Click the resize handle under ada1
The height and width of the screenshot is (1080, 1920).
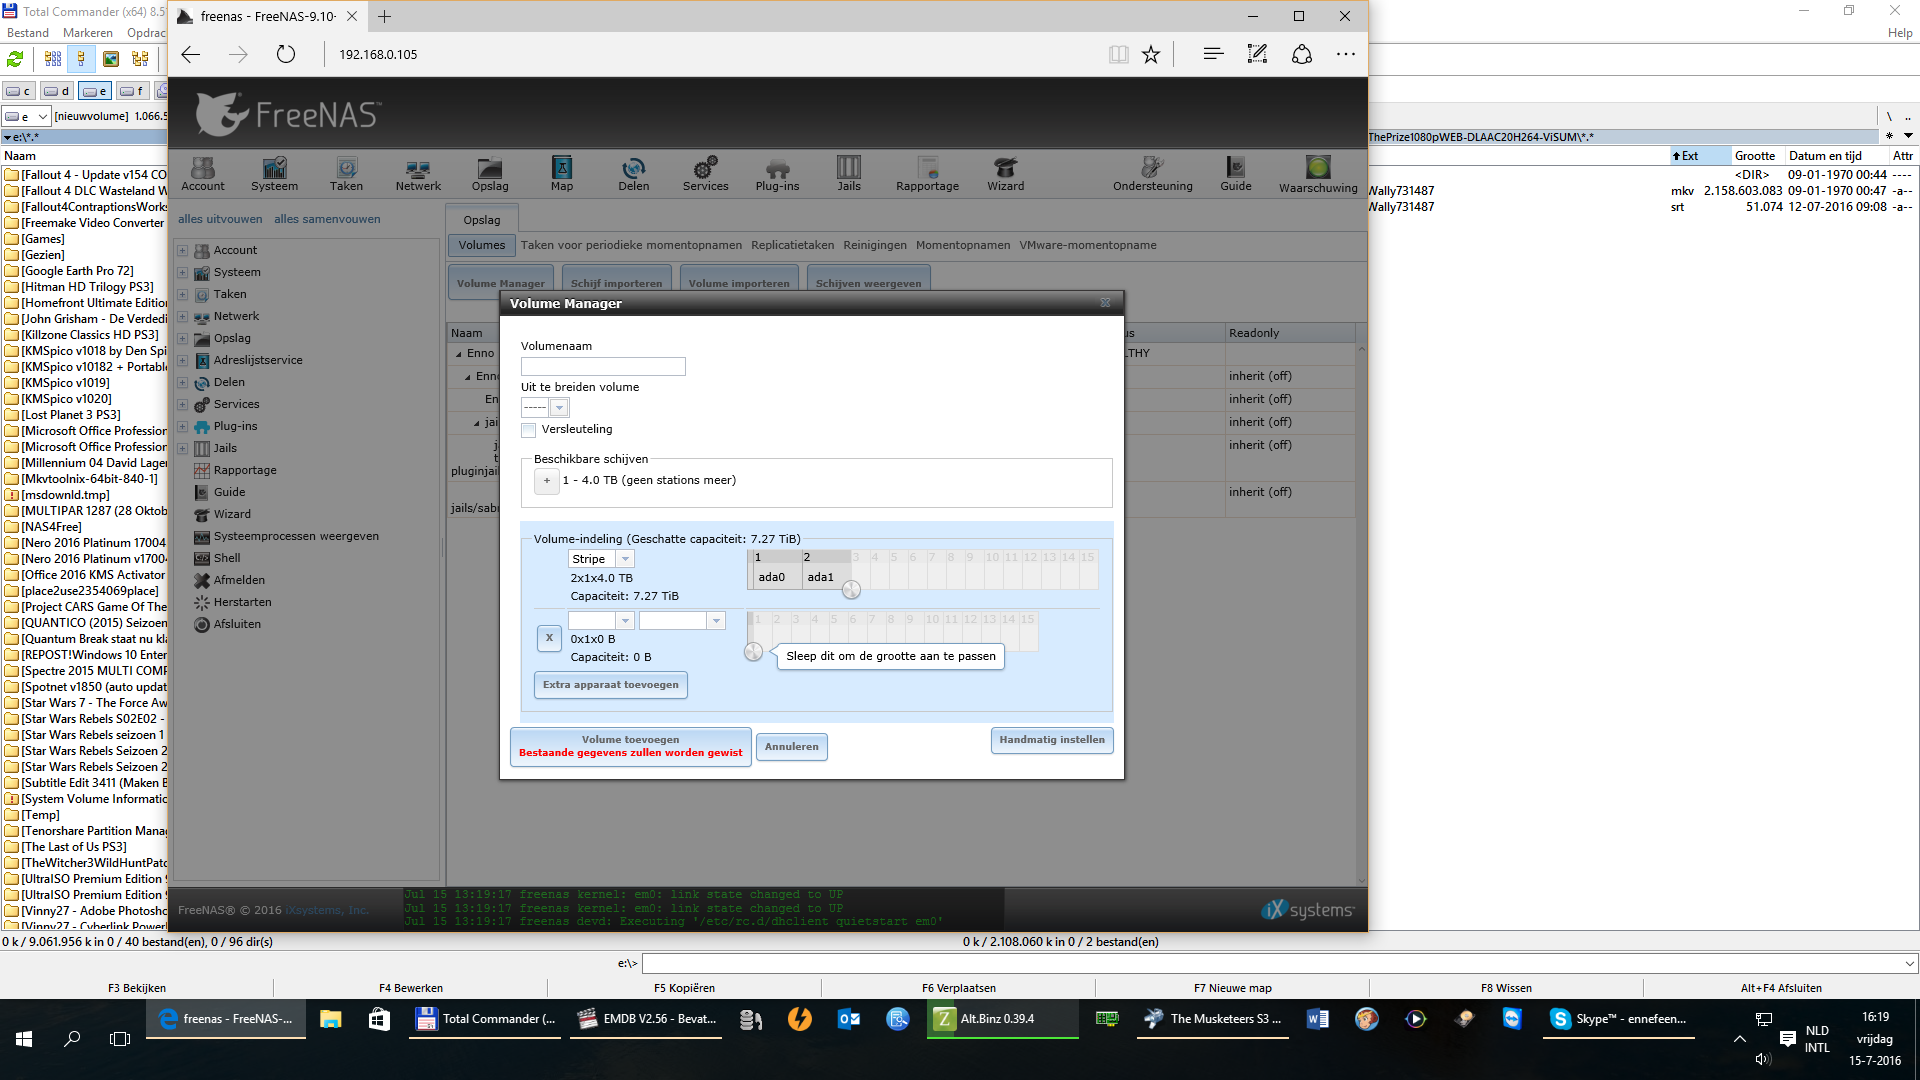pyautogui.click(x=851, y=590)
